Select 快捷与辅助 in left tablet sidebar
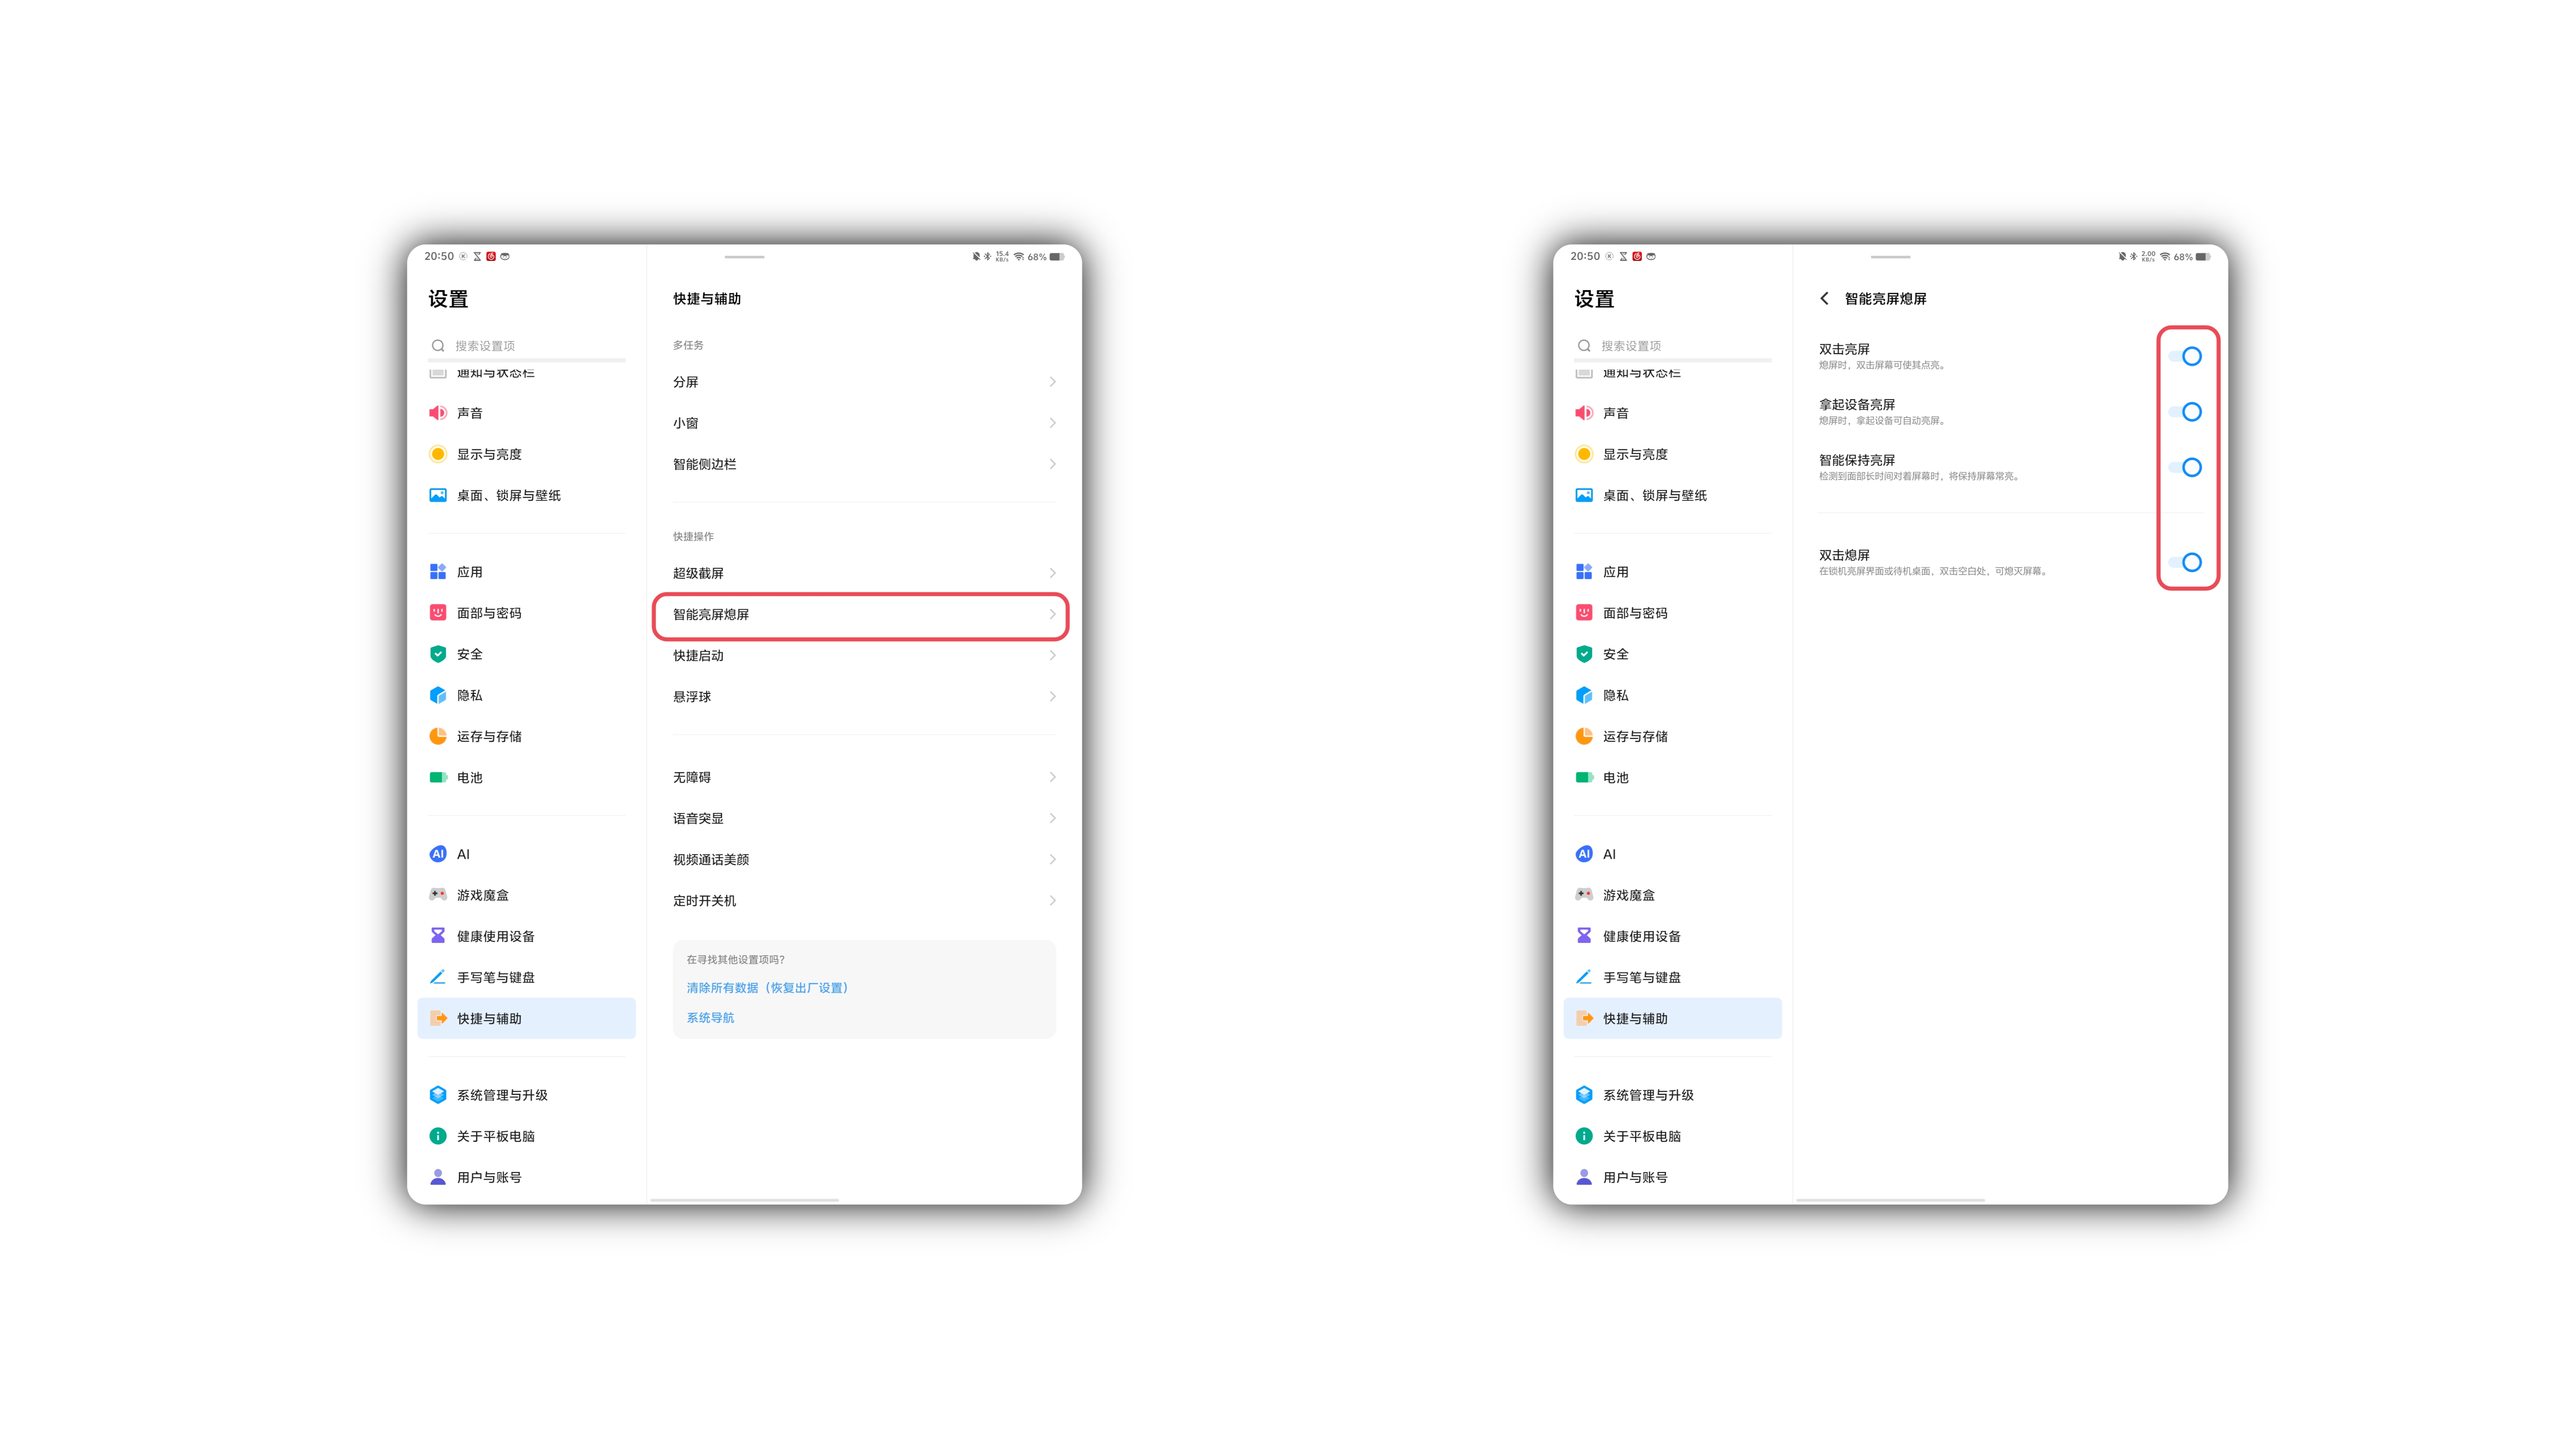 pyautogui.click(x=526, y=1018)
